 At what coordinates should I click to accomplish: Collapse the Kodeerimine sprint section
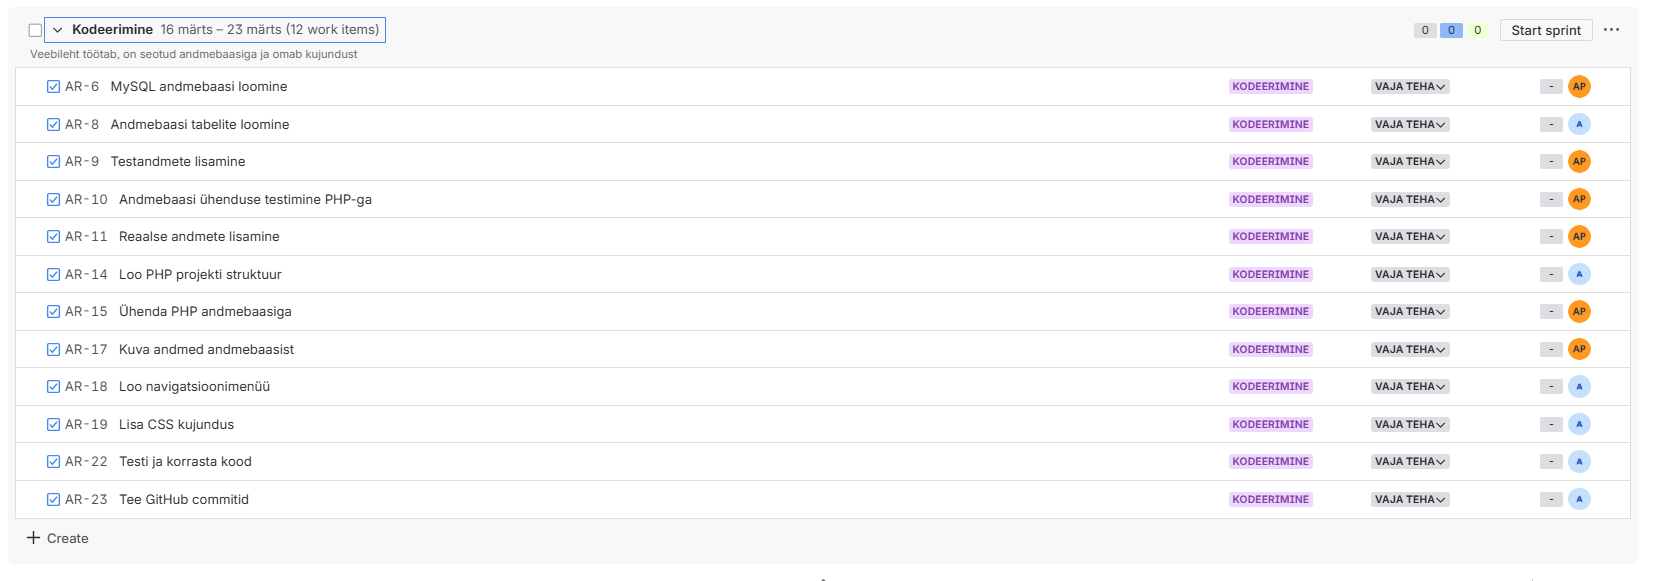58,30
